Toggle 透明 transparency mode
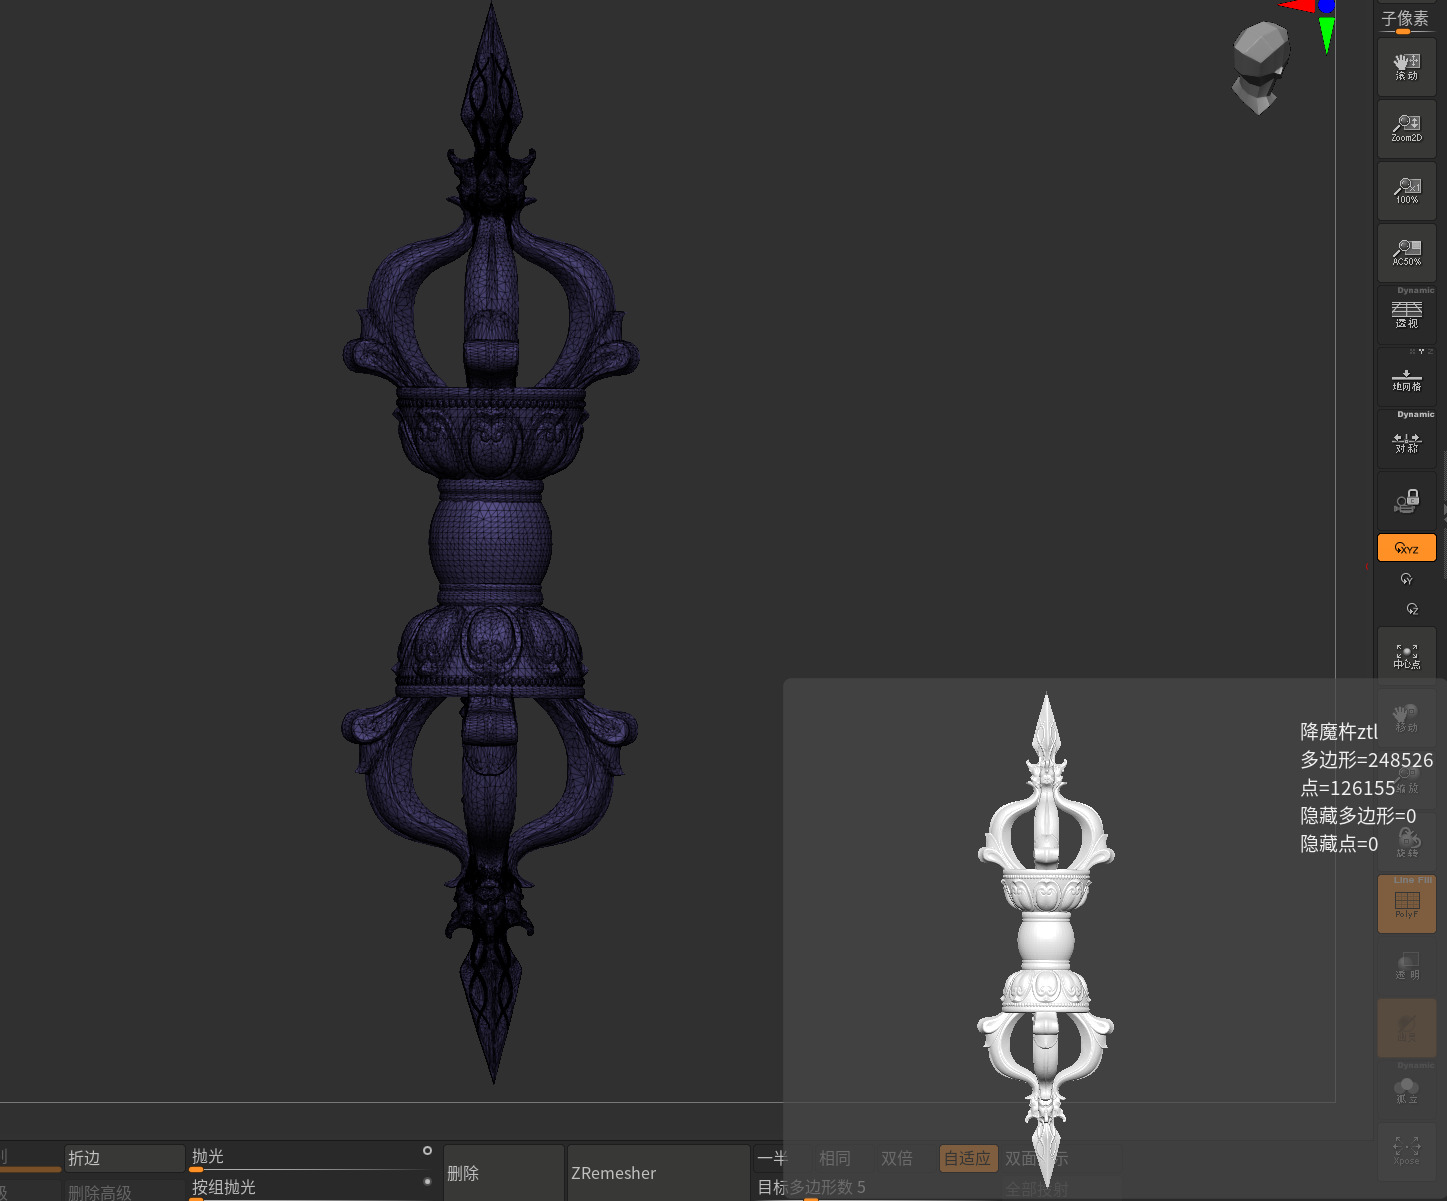The height and width of the screenshot is (1201, 1447). 1406,966
